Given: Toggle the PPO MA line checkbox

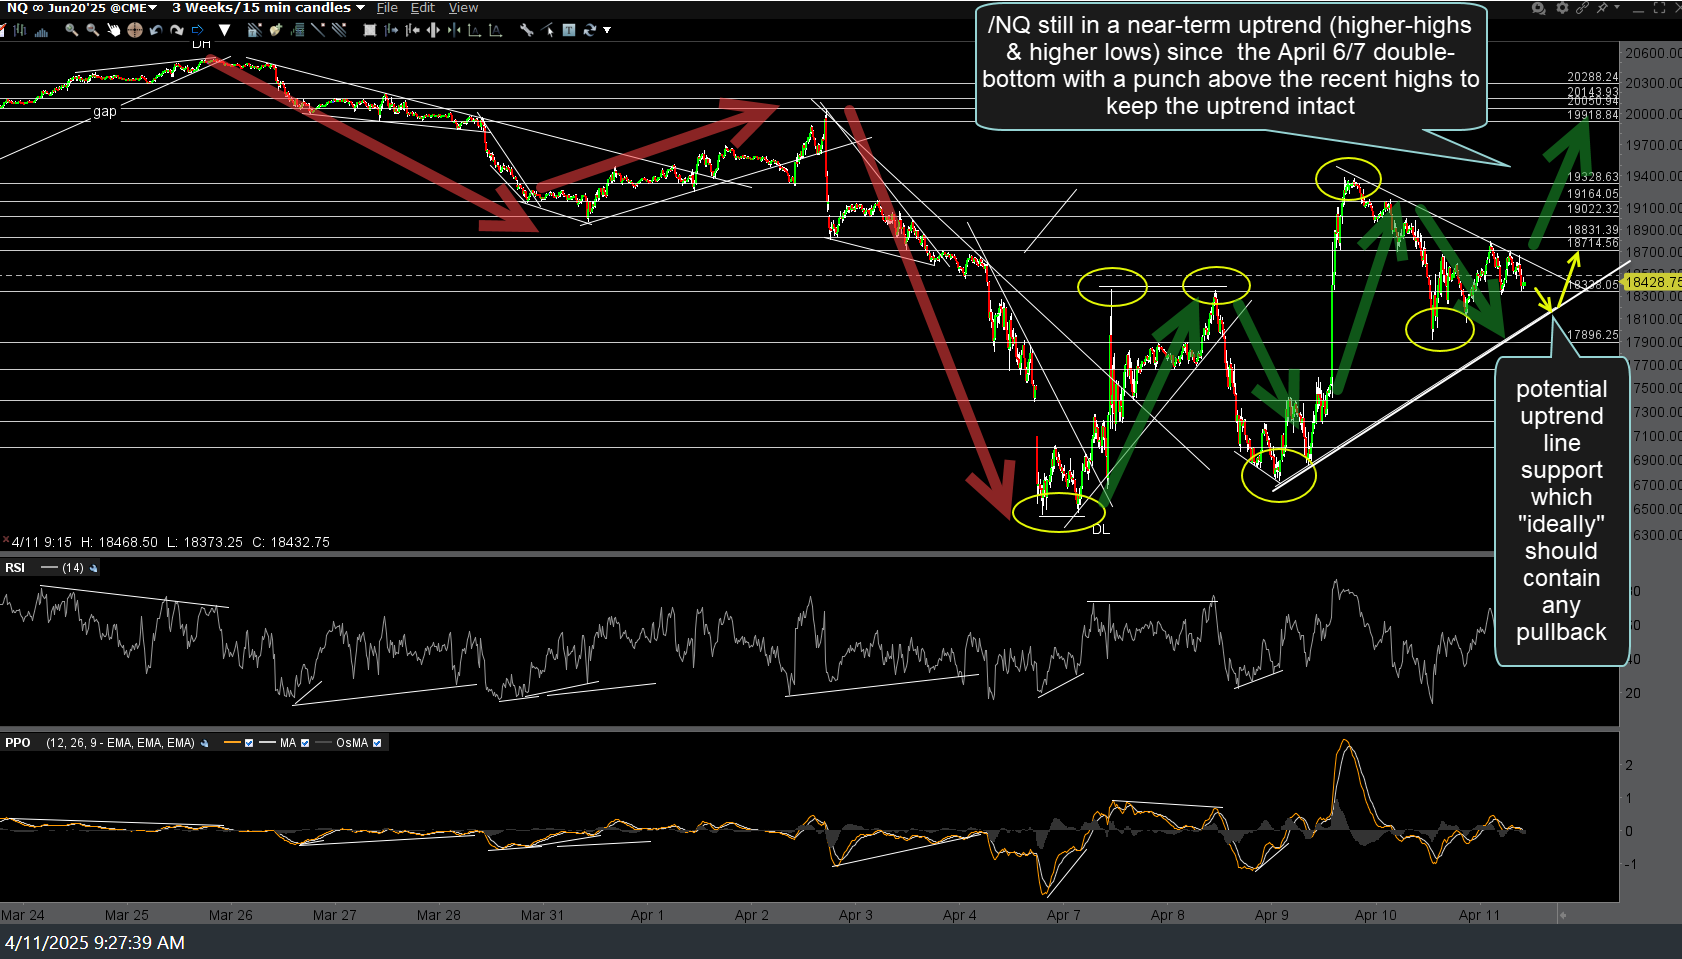Looking at the screenshot, I should coord(305,743).
